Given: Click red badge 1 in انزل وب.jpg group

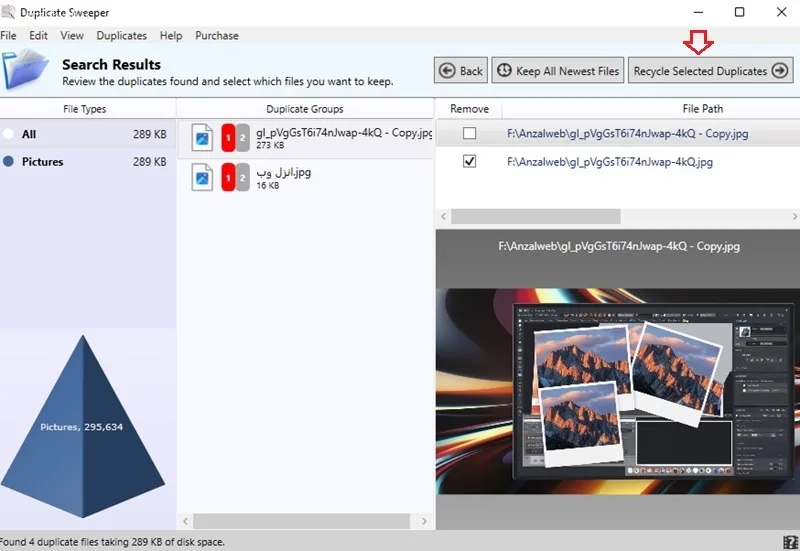Looking at the screenshot, I should click(x=228, y=177).
